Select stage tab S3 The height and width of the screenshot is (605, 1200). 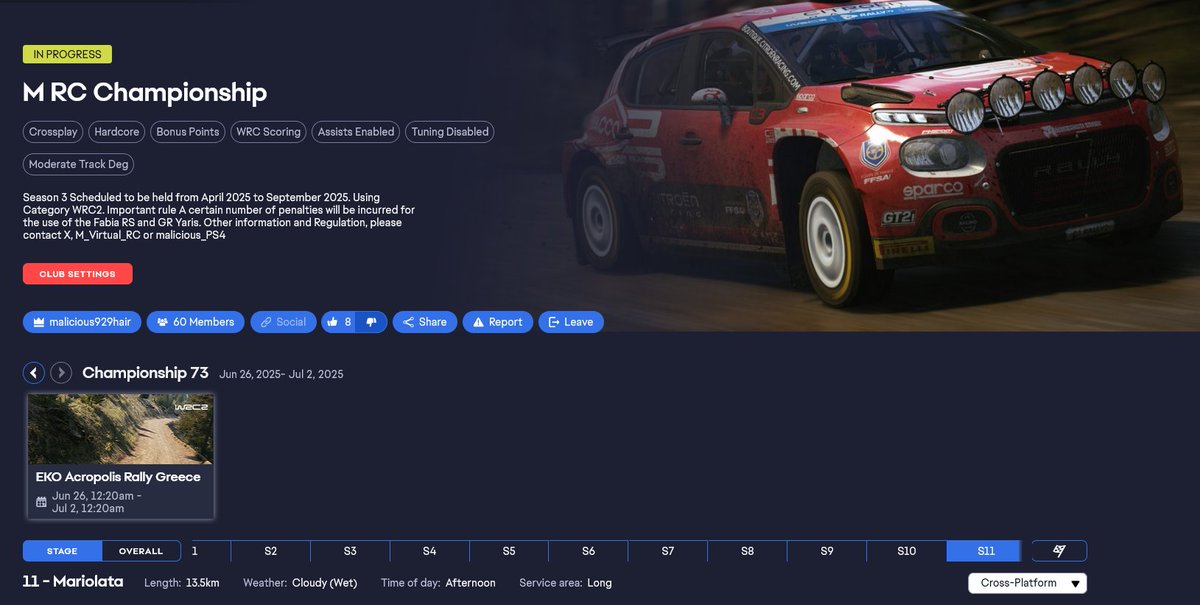[350, 551]
